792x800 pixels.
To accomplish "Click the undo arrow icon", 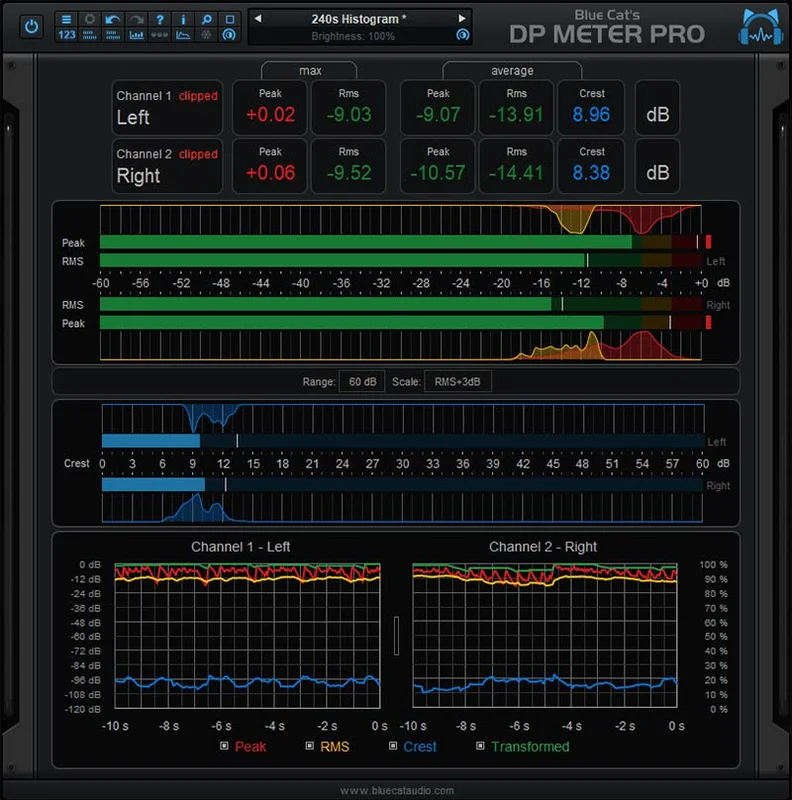I will (x=113, y=19).
